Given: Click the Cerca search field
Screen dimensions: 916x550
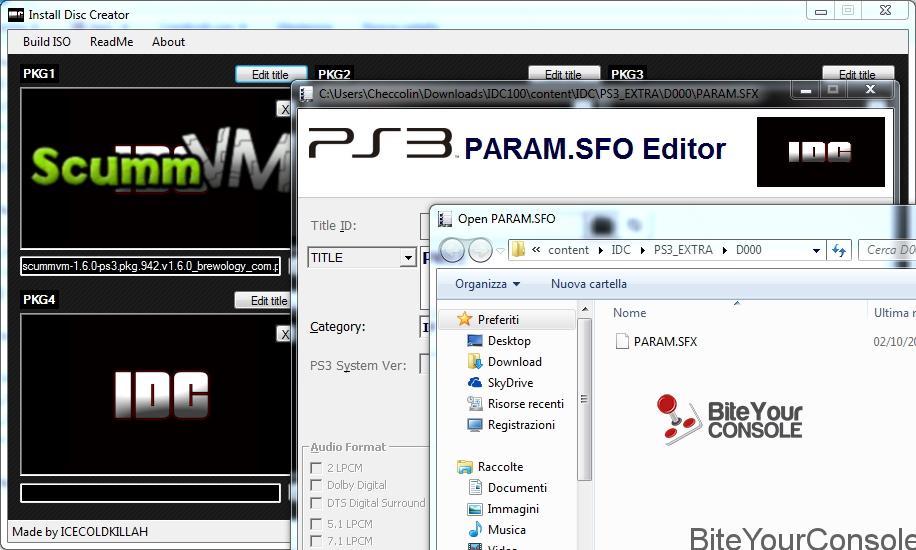Looking at the screenshot, I should pos(887,250).
